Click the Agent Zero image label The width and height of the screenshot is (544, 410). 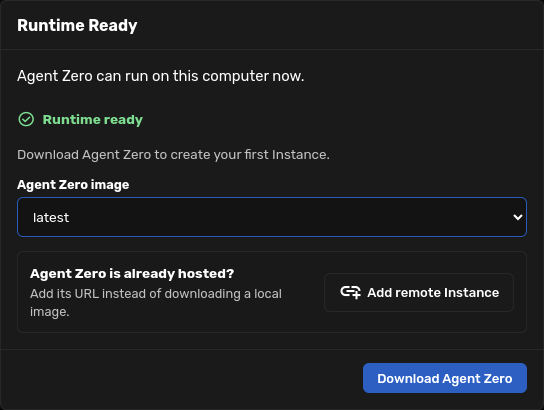click(x=73, y=185)
